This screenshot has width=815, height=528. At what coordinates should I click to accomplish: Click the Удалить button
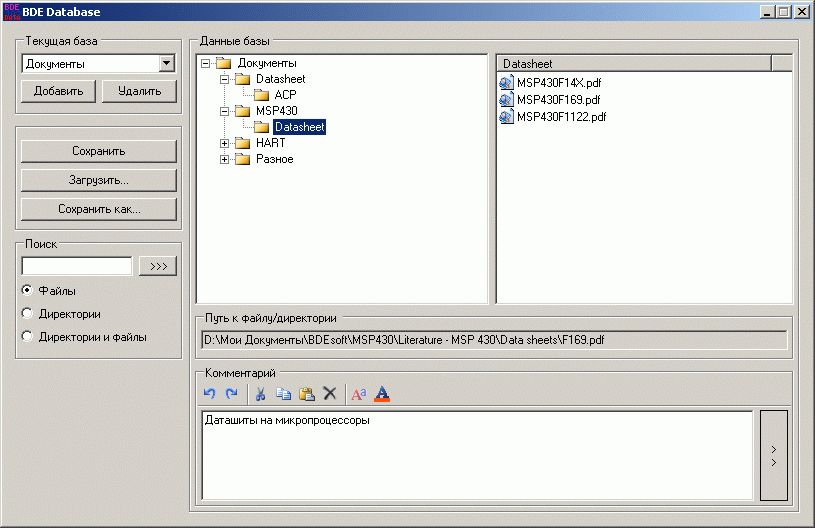[139, 91]
